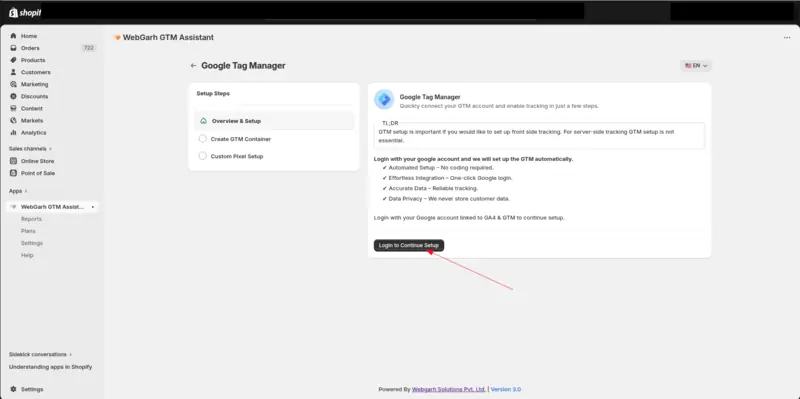The width and height of the screenshot is (800, 399).
Task: Open the Content icon in the sidebar
Action: [14, 109]
